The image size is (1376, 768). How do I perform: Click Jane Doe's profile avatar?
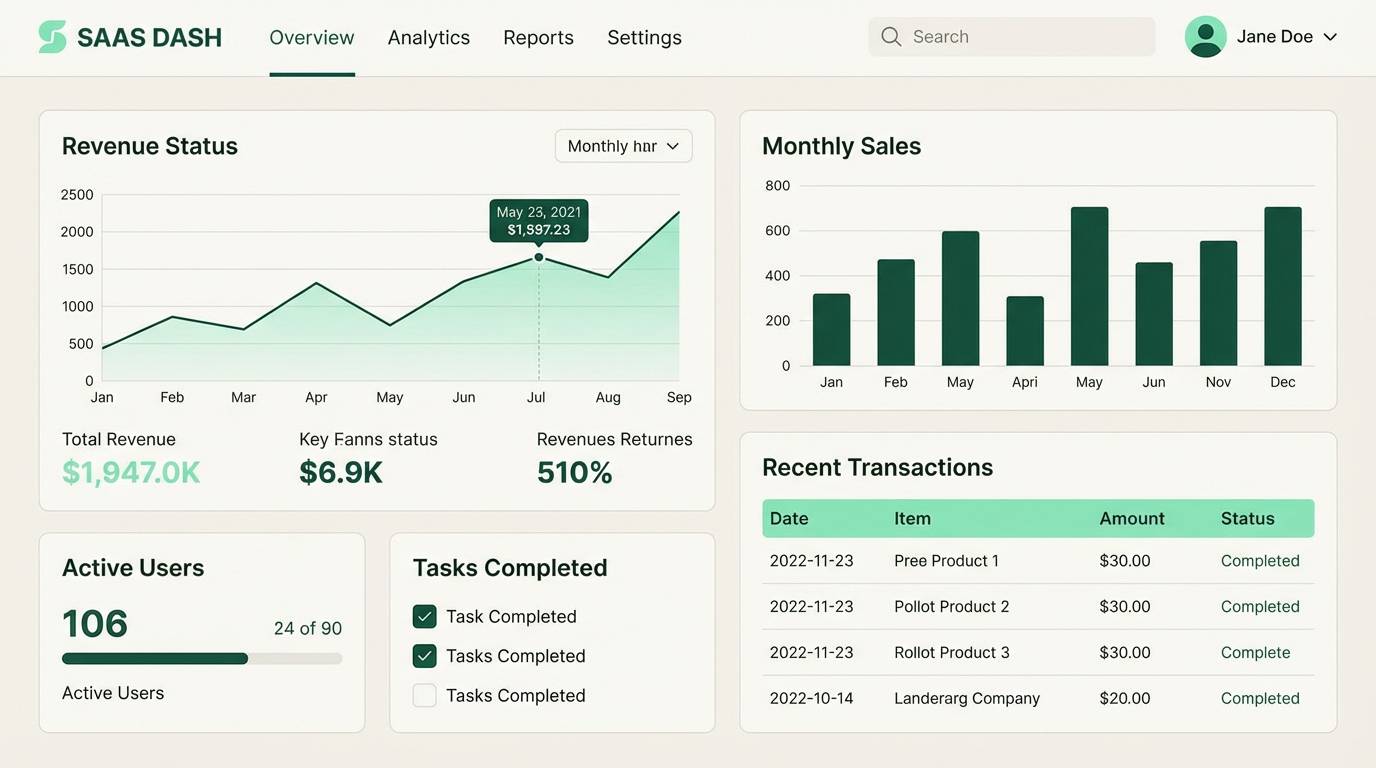[x=1204, y=35]
